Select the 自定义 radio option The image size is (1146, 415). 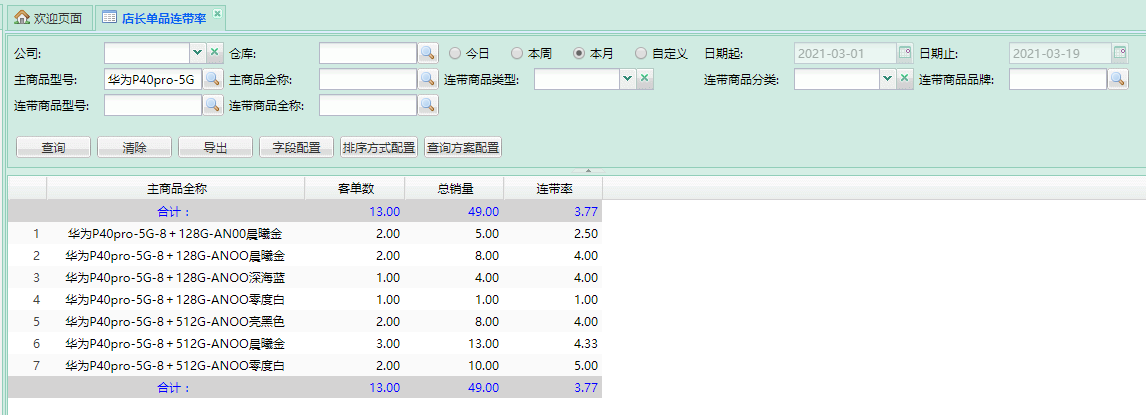tap(641, 53)
